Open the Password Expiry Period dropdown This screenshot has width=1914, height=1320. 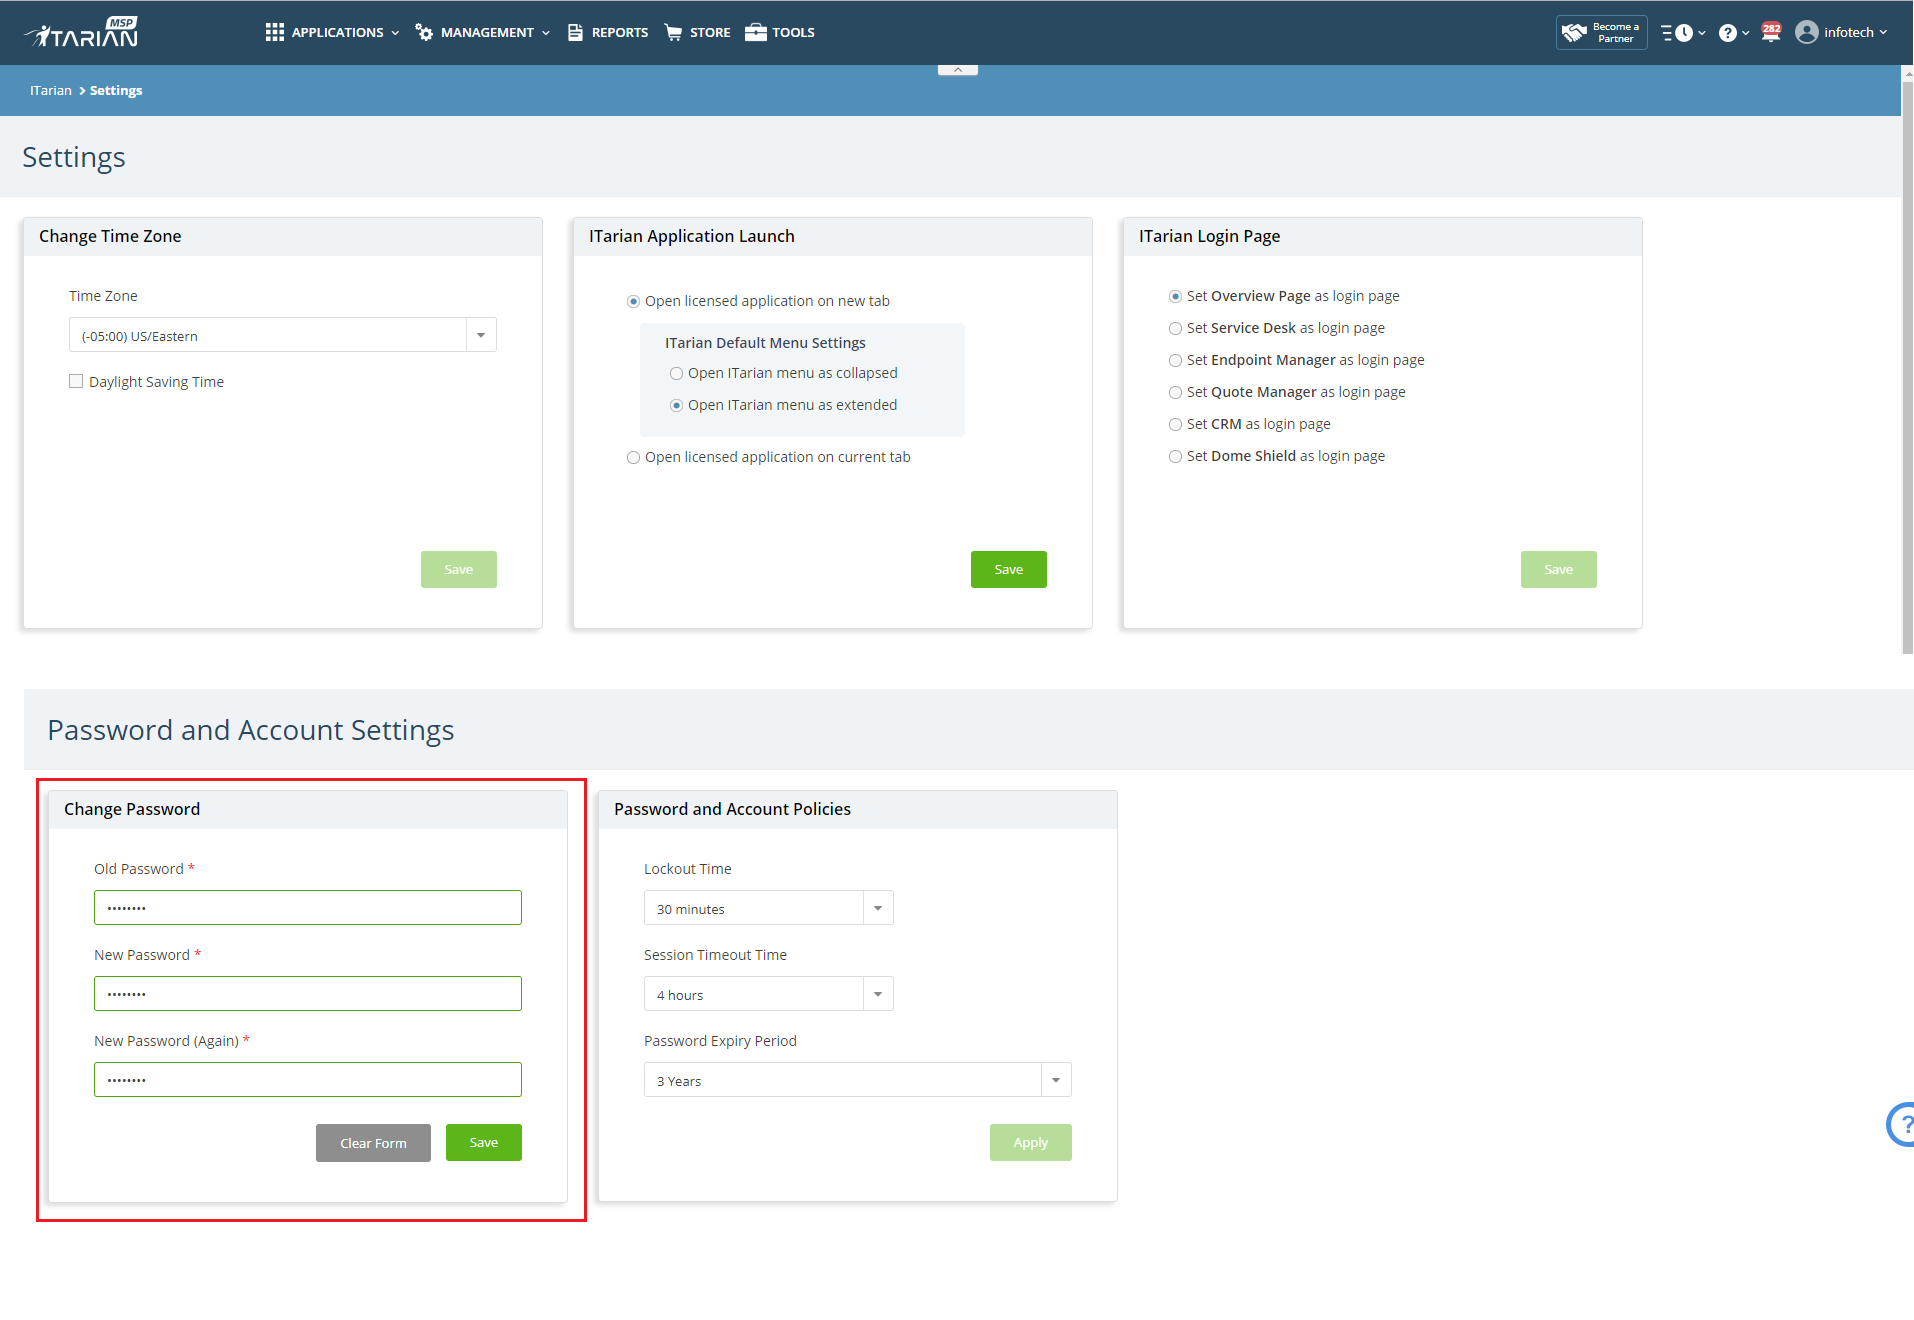(x=857, y=1080)
